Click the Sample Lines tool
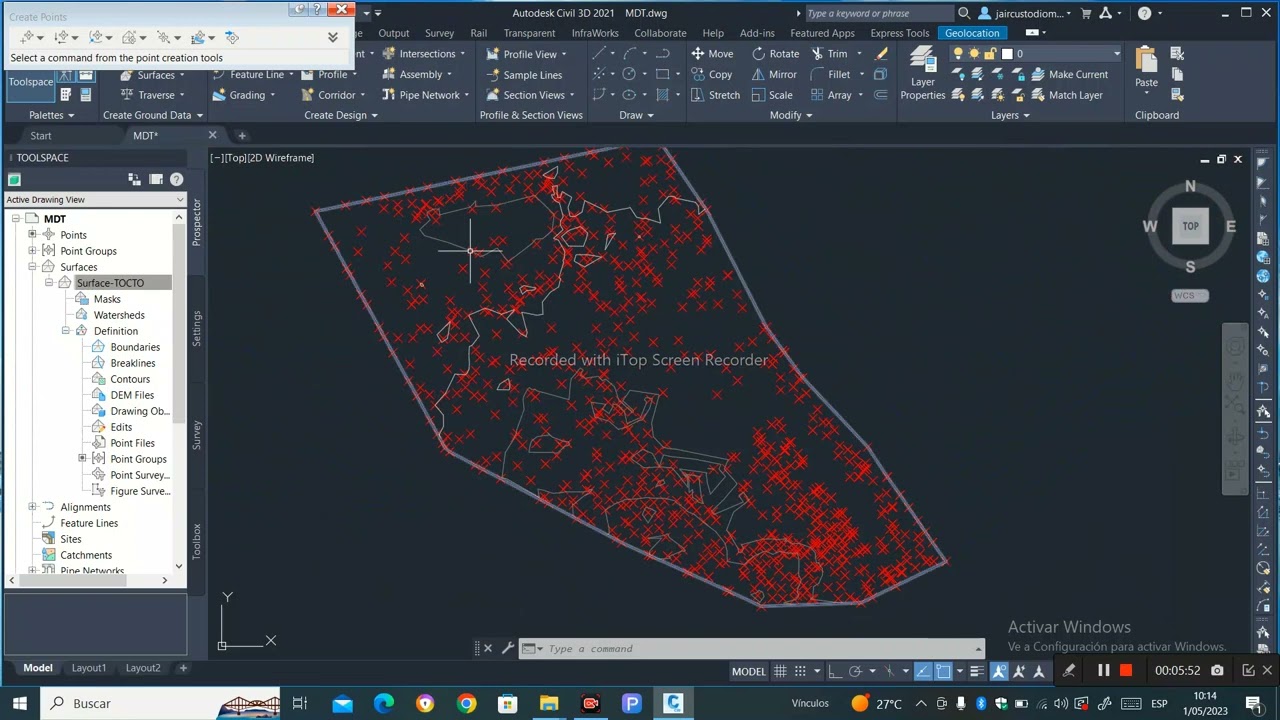Screen dimensions: 1280x720 (524, 75)
